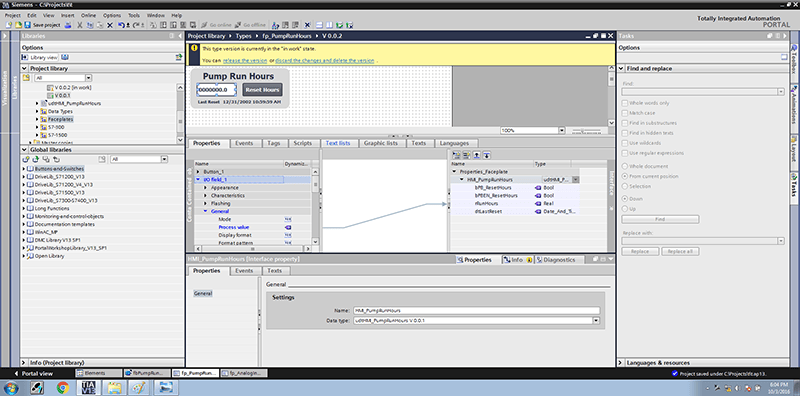Open the zoom level 100% dropdown
Image resolution: width=800 pixels, height=396 pixels.
(x=562, y=131)
